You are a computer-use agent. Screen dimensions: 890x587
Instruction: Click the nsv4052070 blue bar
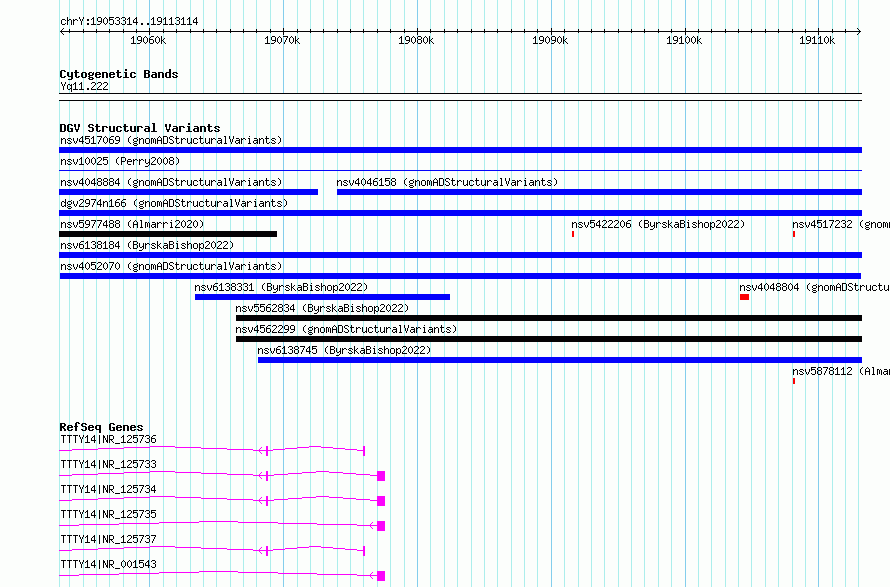coord(460,276)
